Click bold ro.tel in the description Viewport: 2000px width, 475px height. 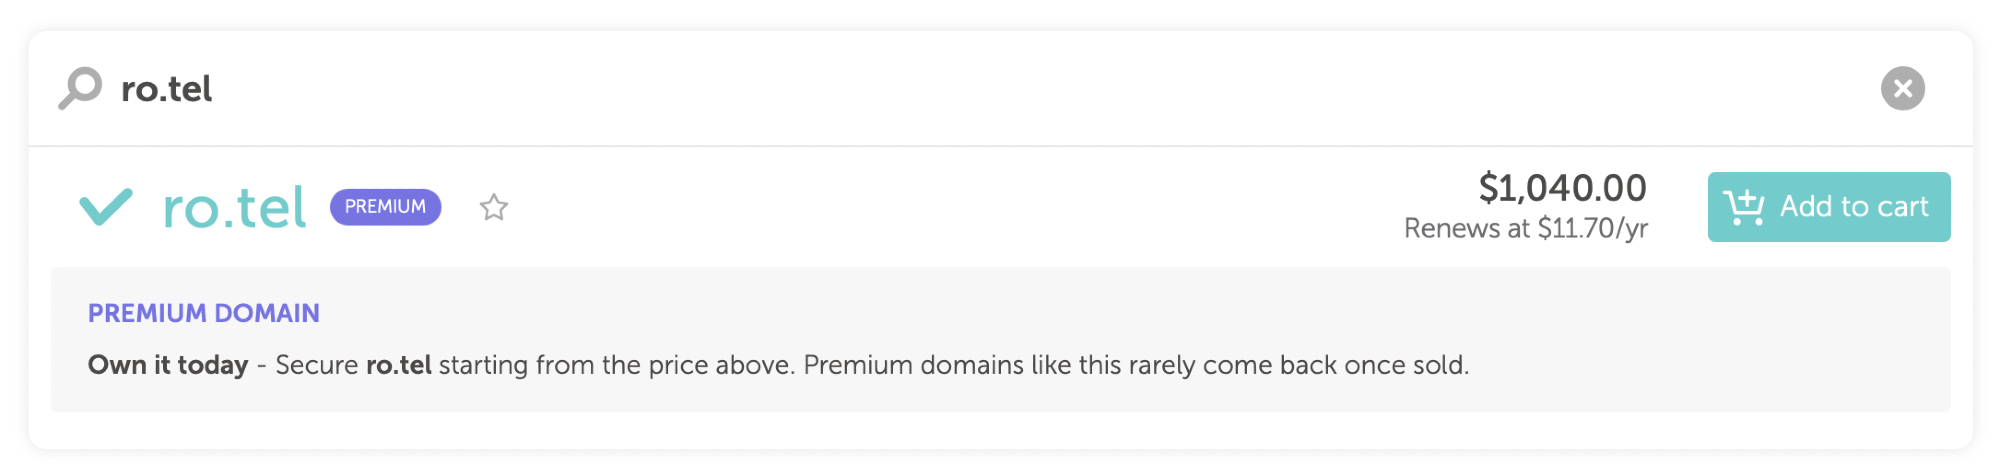click(x=398, y=365)
